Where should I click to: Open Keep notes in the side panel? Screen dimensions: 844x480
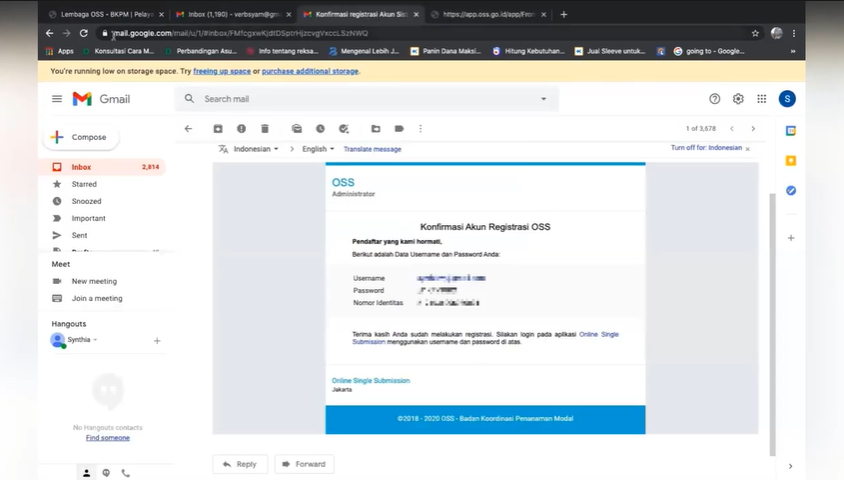point(791,160)
